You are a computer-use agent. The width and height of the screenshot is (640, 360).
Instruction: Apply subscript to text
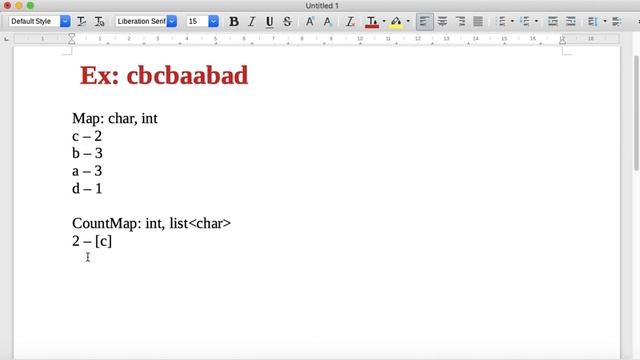328,21
